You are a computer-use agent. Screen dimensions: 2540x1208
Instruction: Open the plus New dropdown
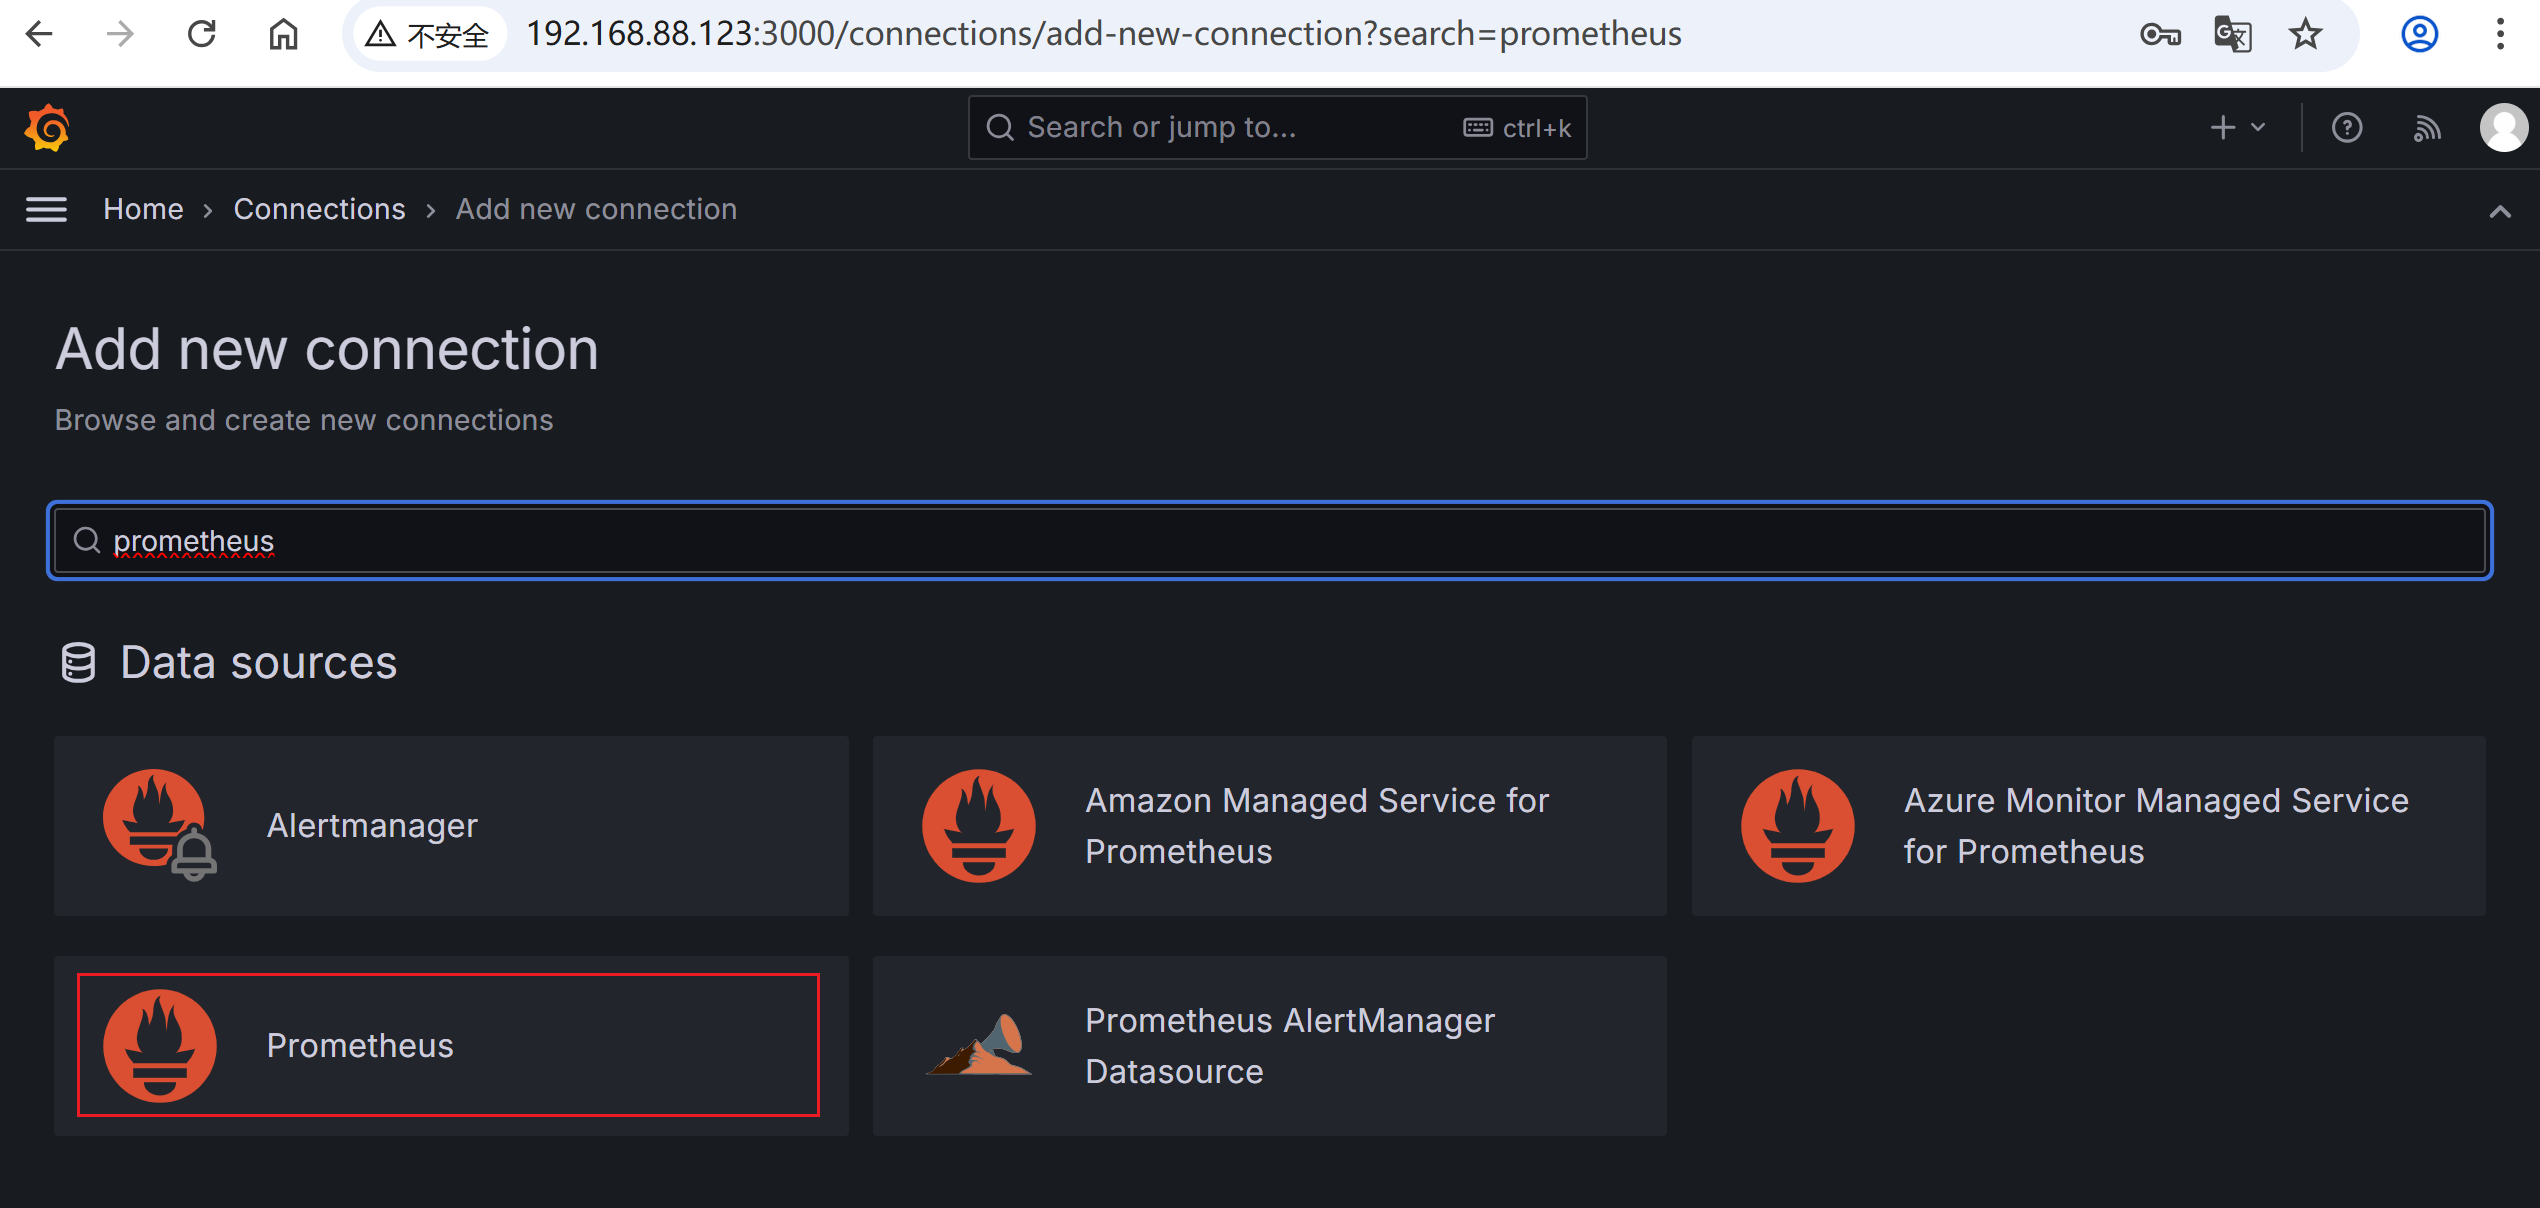click(x=2238, y=128)
